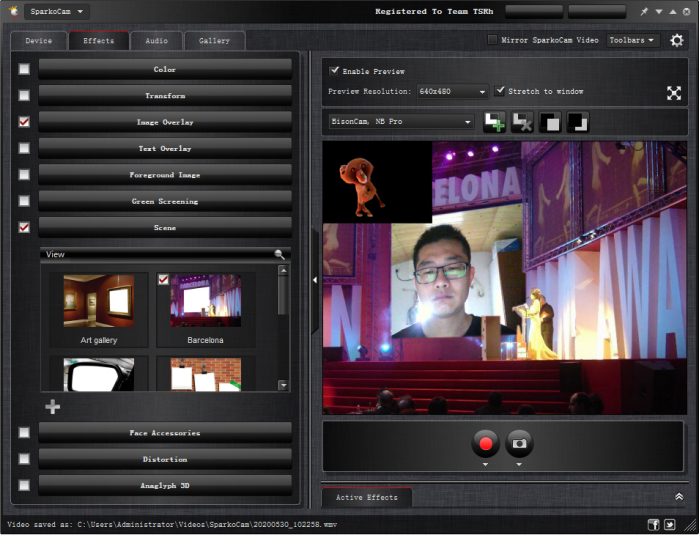Enable the Transform effect checkbox
Screen dimensions: 699x535
pyautogui.click(x=24, y=95)
